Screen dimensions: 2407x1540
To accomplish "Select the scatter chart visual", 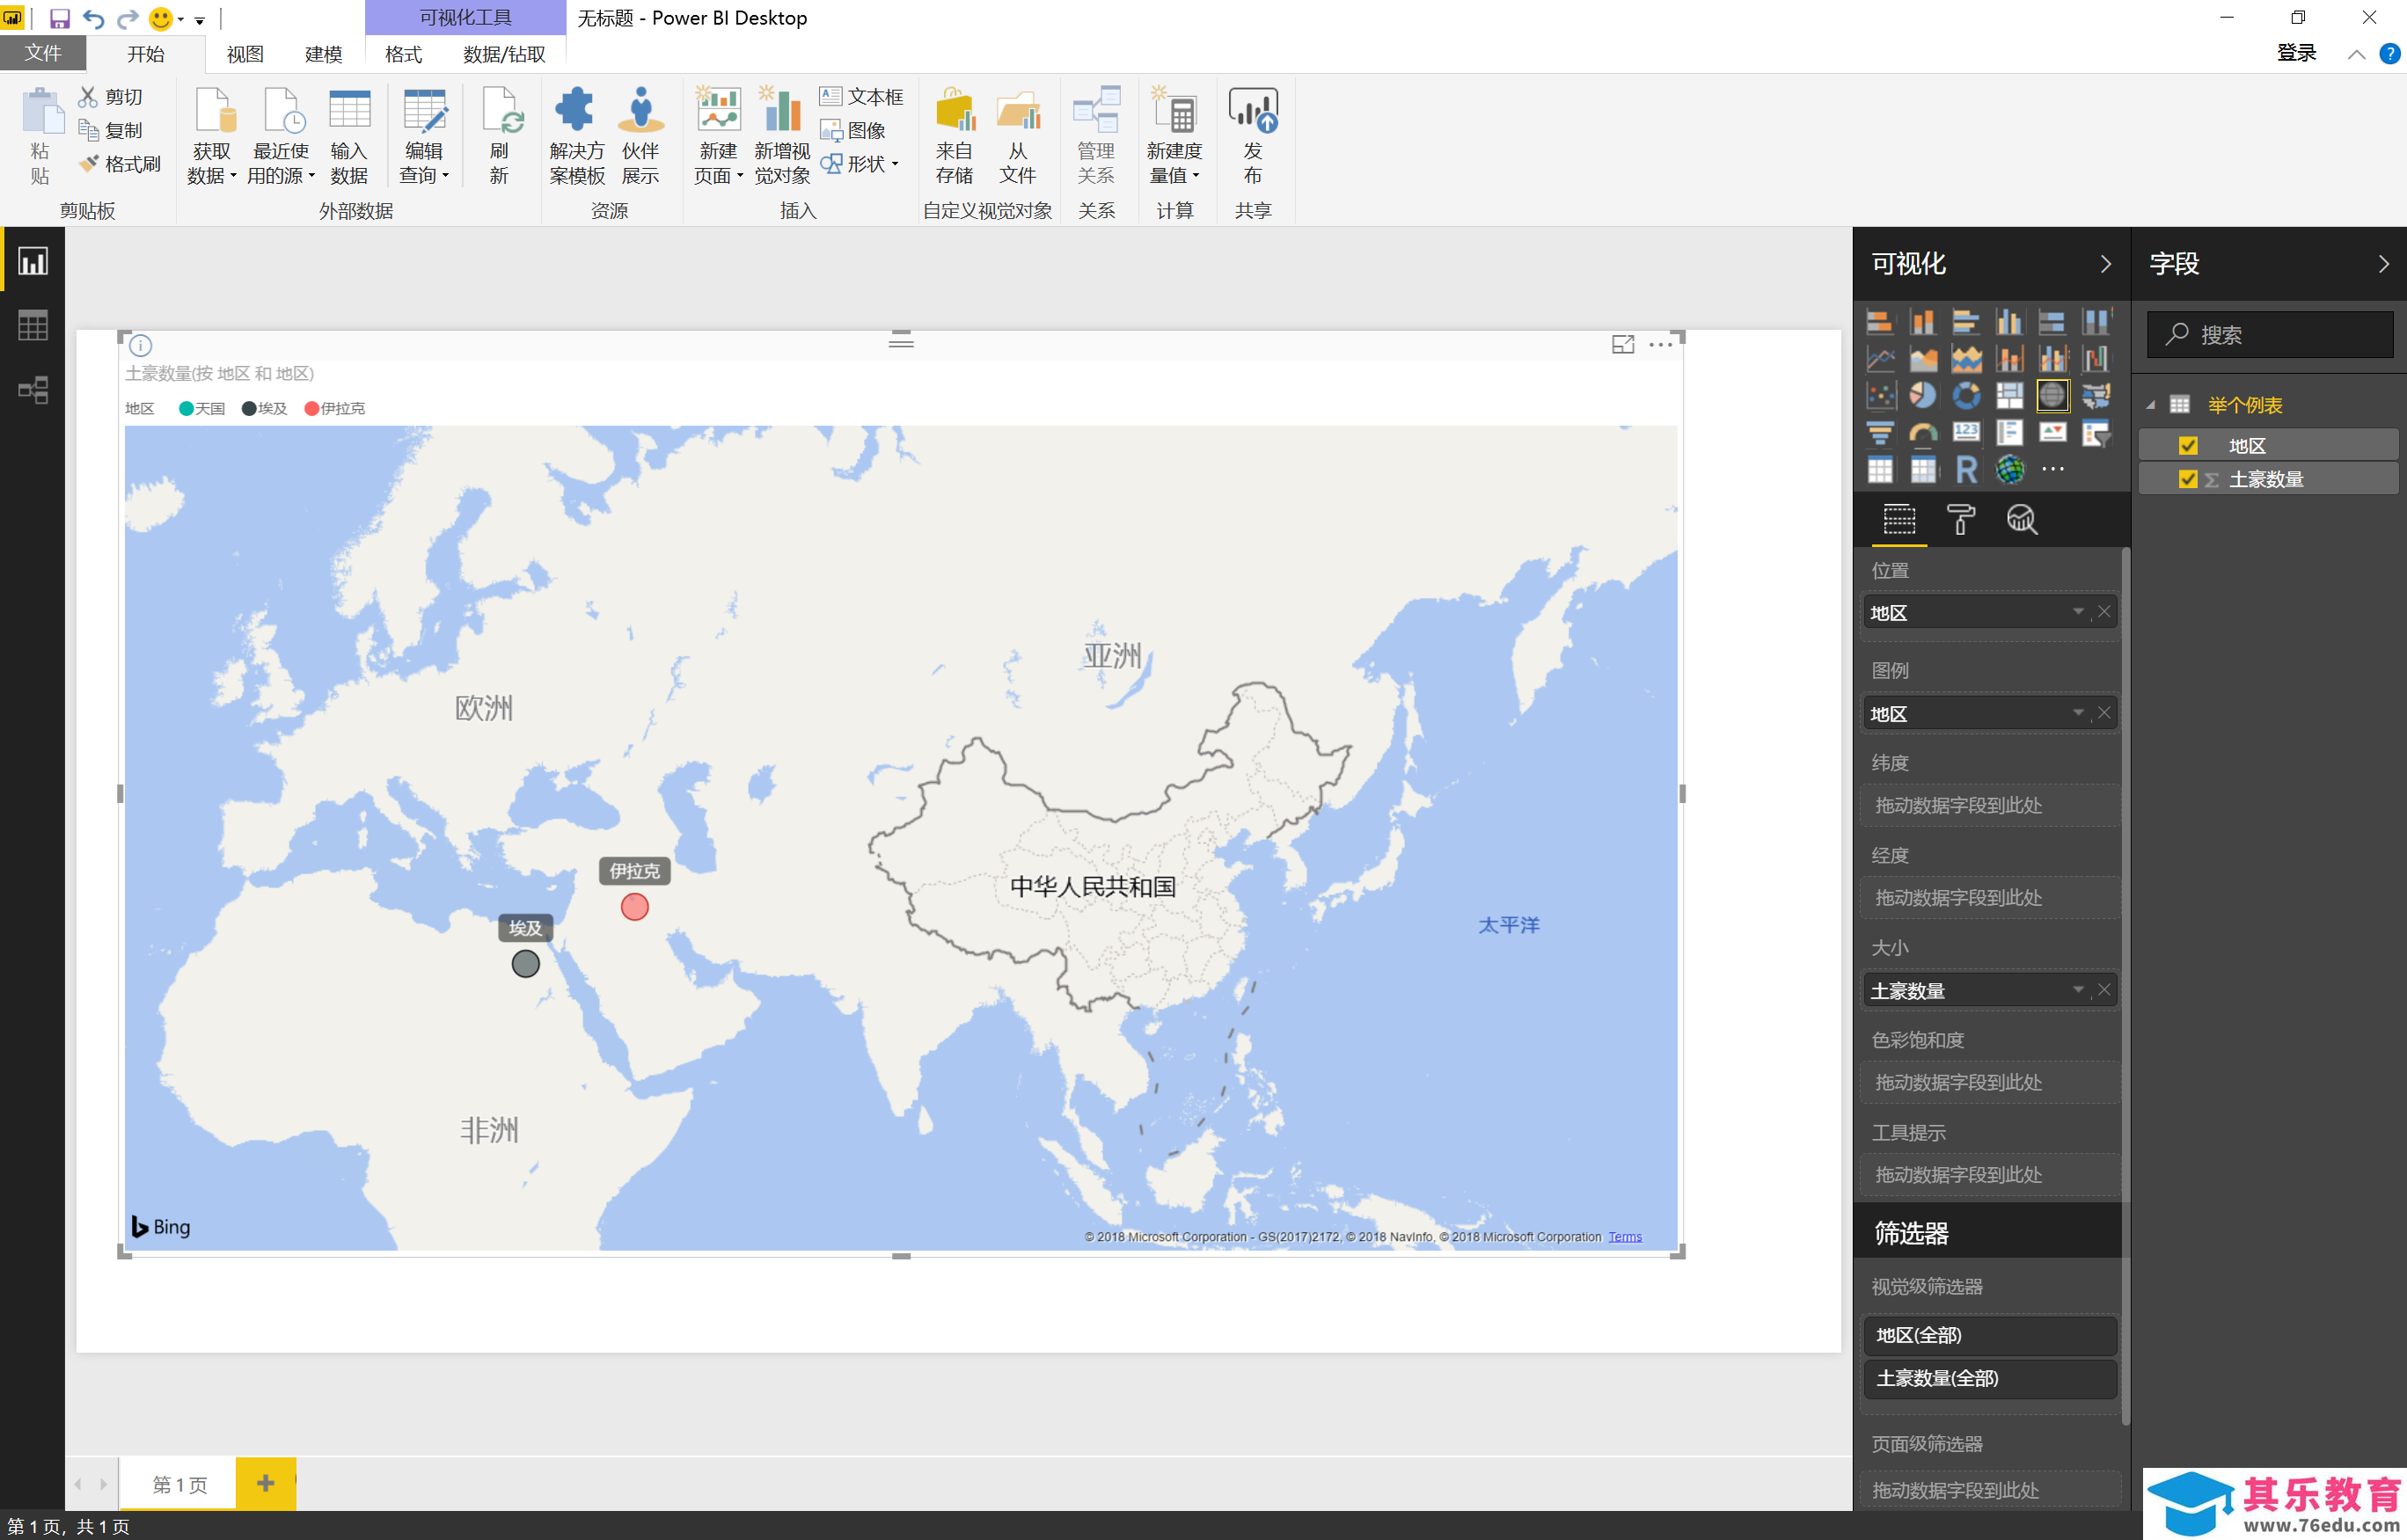I will (x=1880, y=396).
